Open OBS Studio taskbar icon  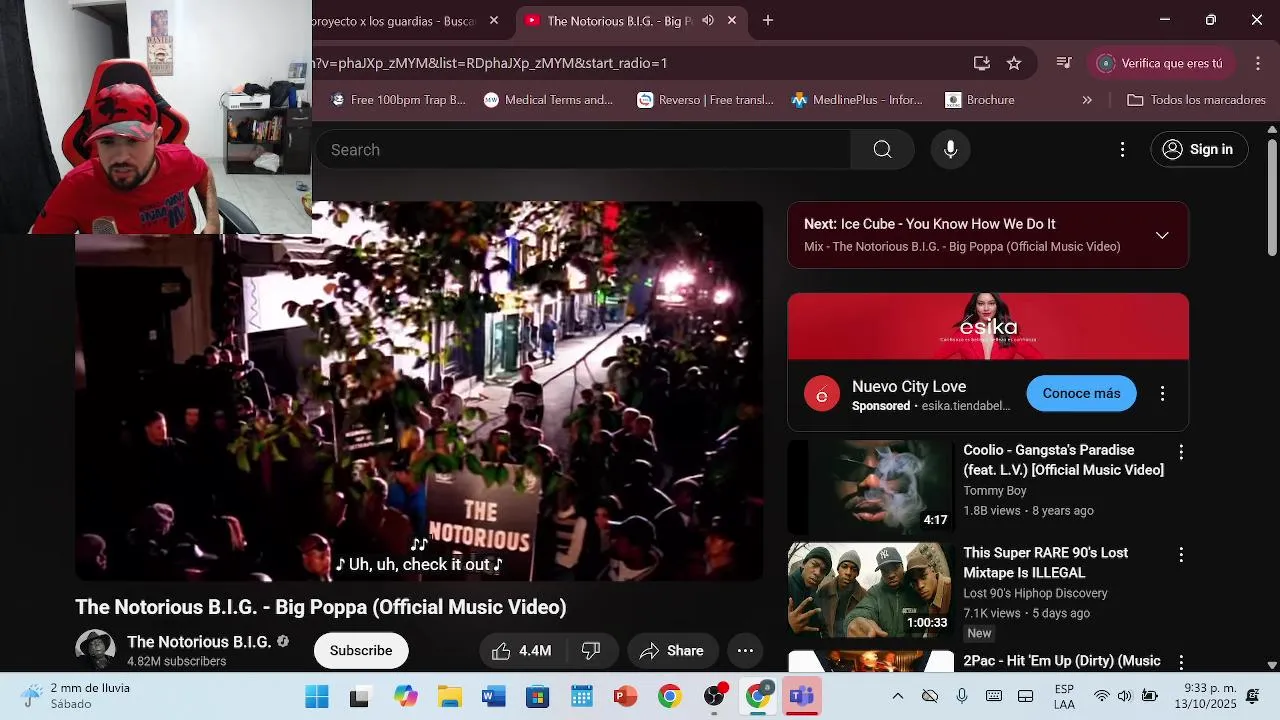(x=714, y=696)
